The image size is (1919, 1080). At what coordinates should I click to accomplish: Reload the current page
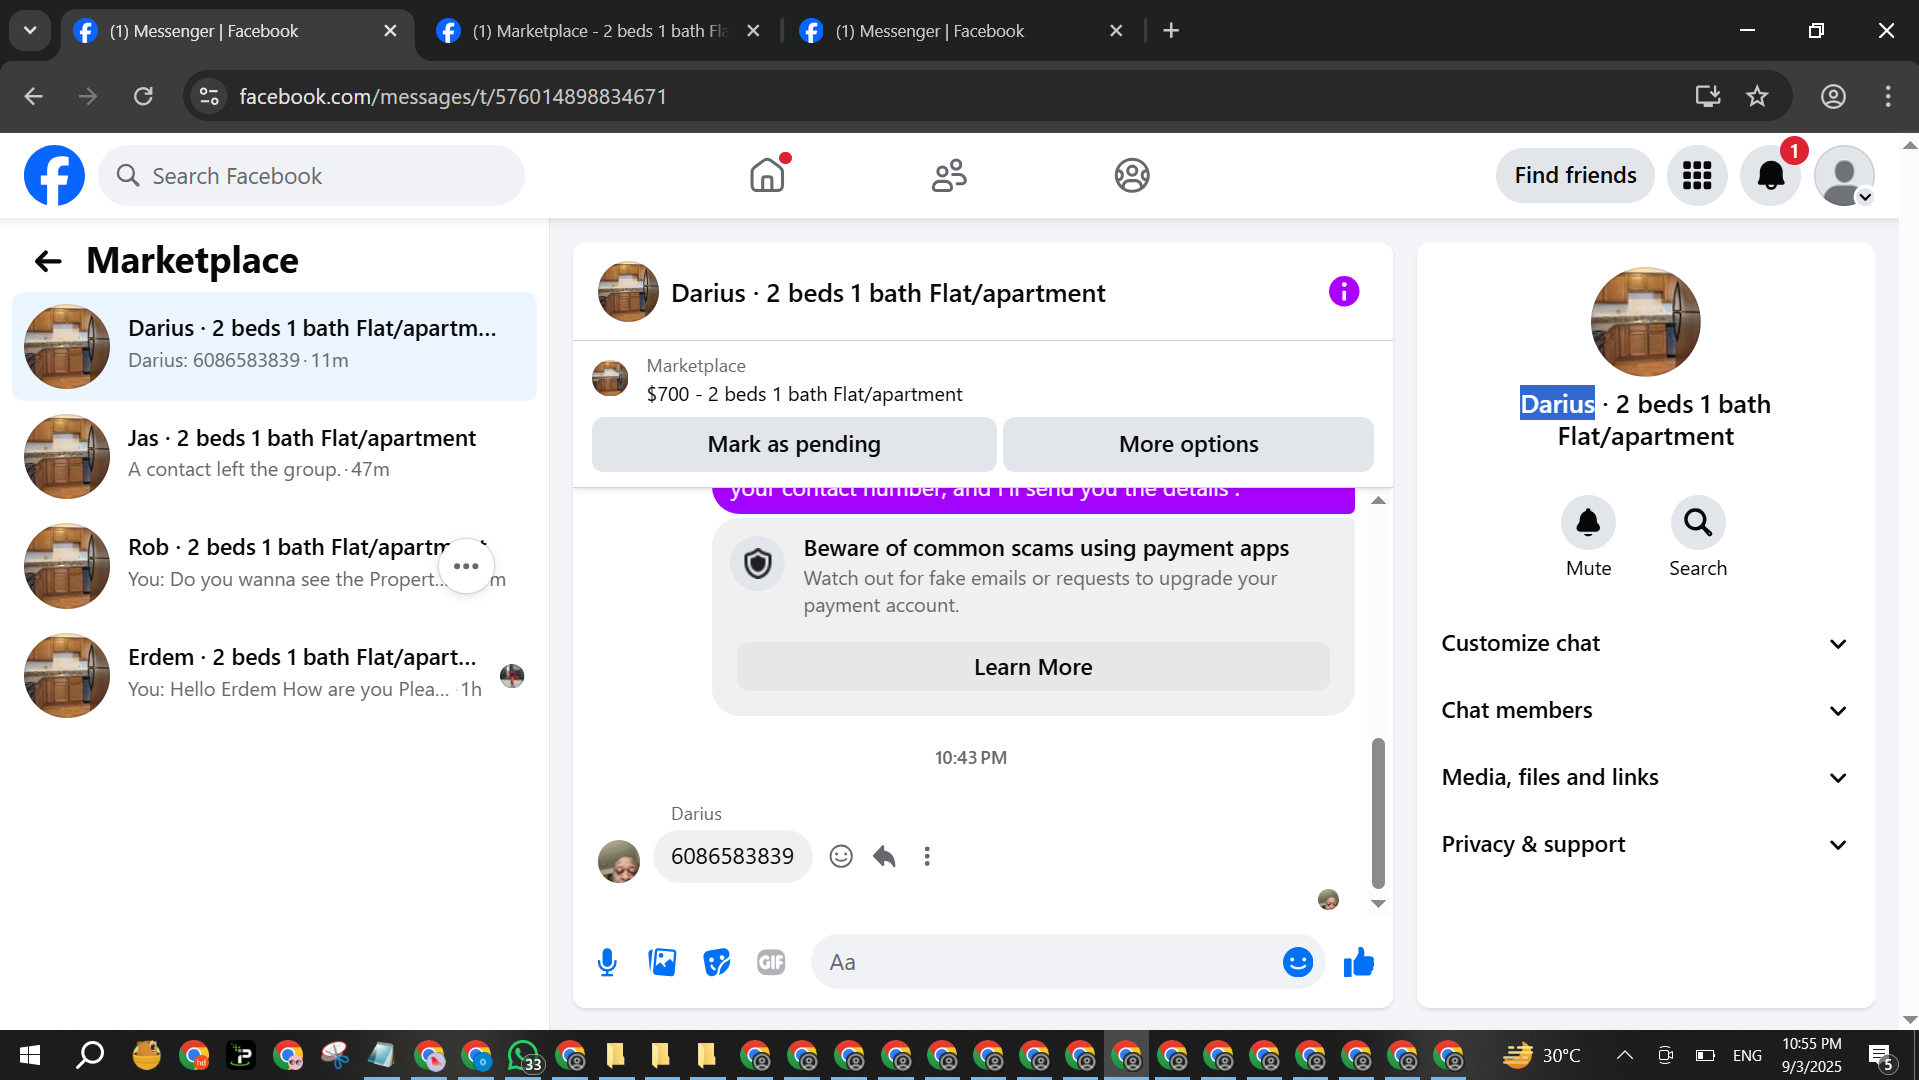click(144, 96)
